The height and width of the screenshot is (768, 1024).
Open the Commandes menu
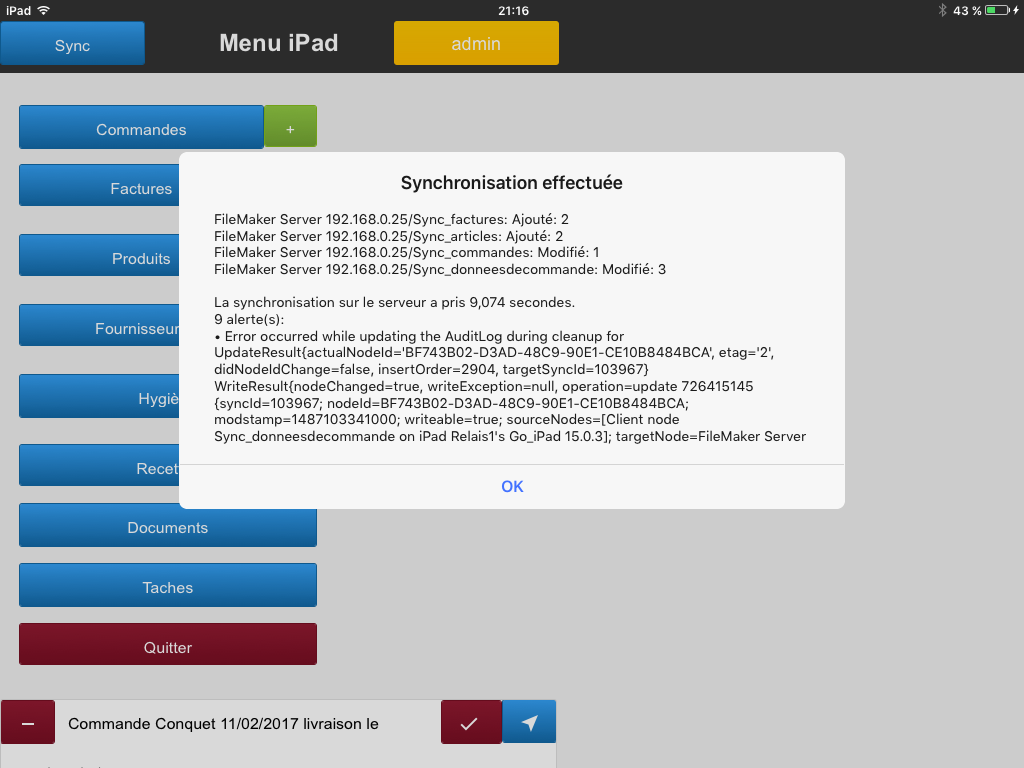click(141, 127)
